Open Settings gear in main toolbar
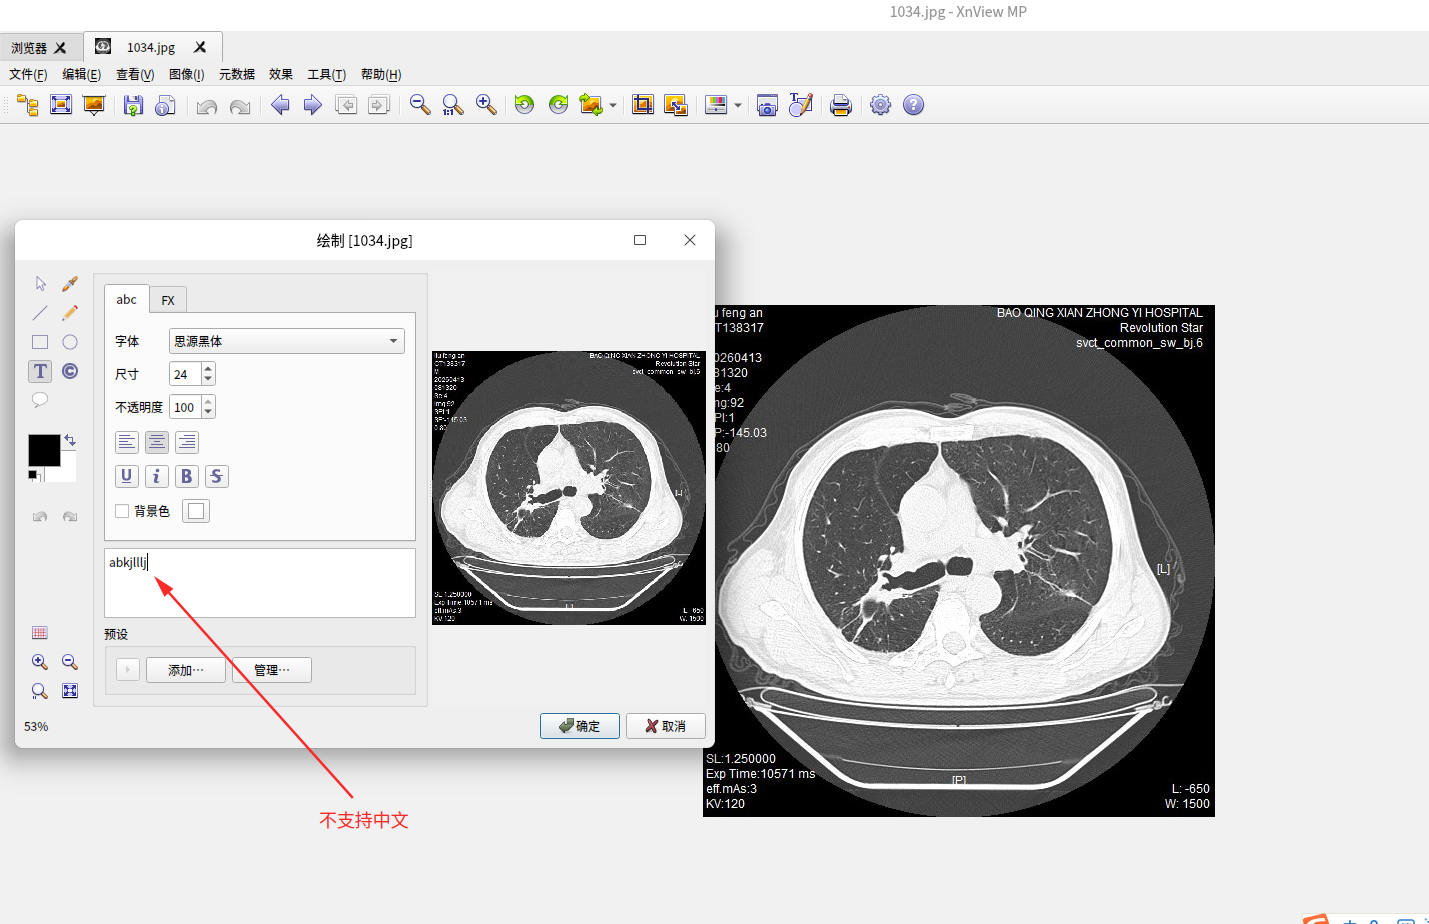Viewport: 1429px width, 924px height. tap(880, 105)
